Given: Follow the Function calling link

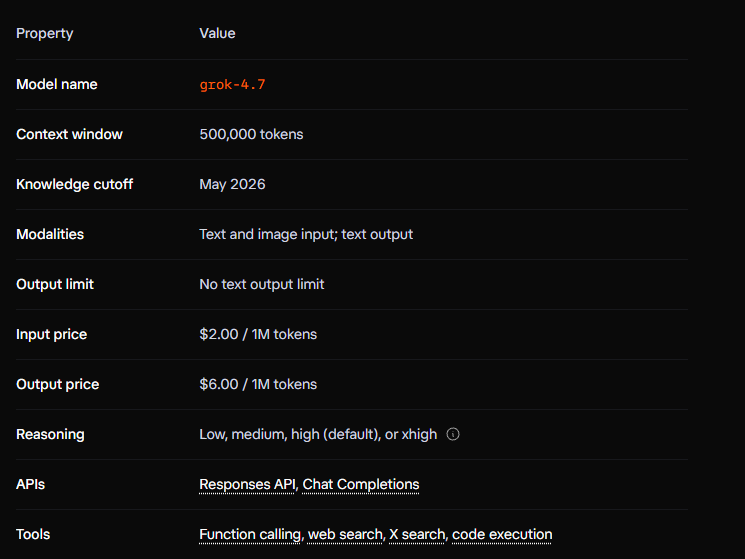Looking at the screenshot, I should pos(250,535).
